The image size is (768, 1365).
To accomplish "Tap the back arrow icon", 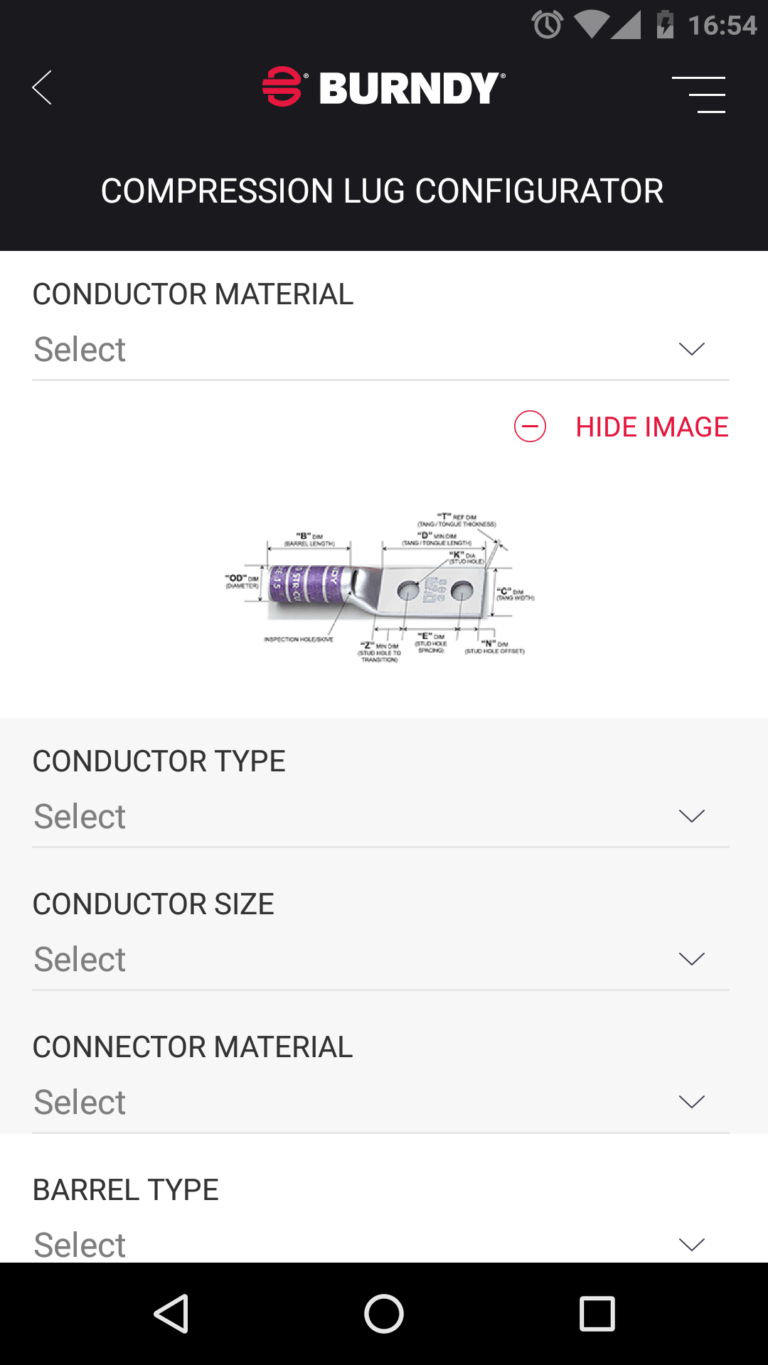I will [x=42, y=88].
